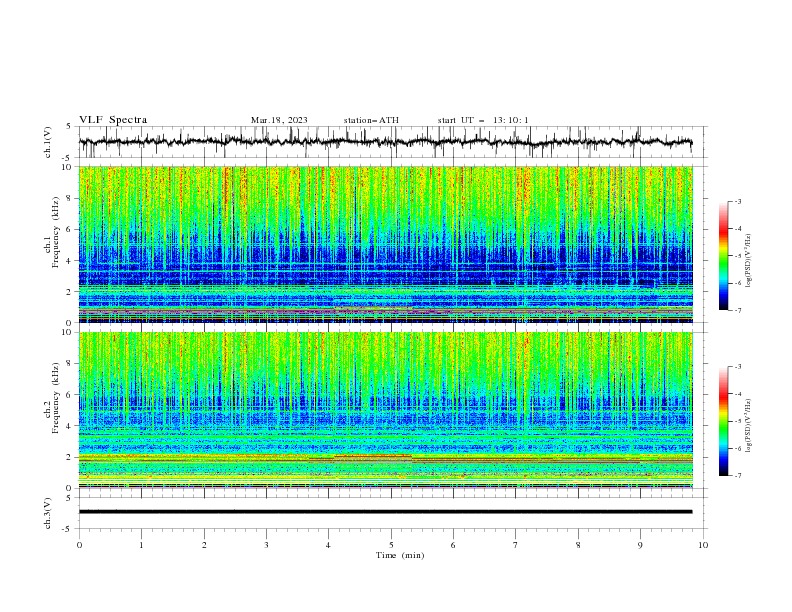This screenshot has width=792, height=612.
Task: Click the "ch.1(V)" waveform axis label
Action: [x=48, y=142]
